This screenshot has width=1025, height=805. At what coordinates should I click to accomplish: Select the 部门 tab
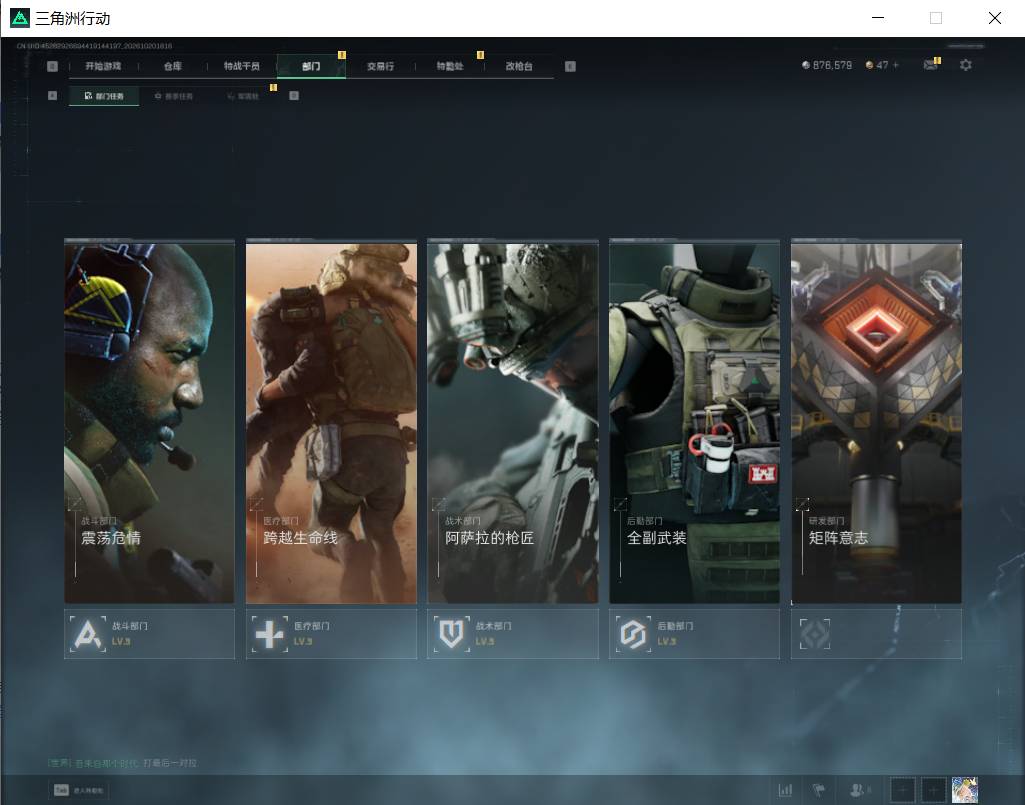311,66
